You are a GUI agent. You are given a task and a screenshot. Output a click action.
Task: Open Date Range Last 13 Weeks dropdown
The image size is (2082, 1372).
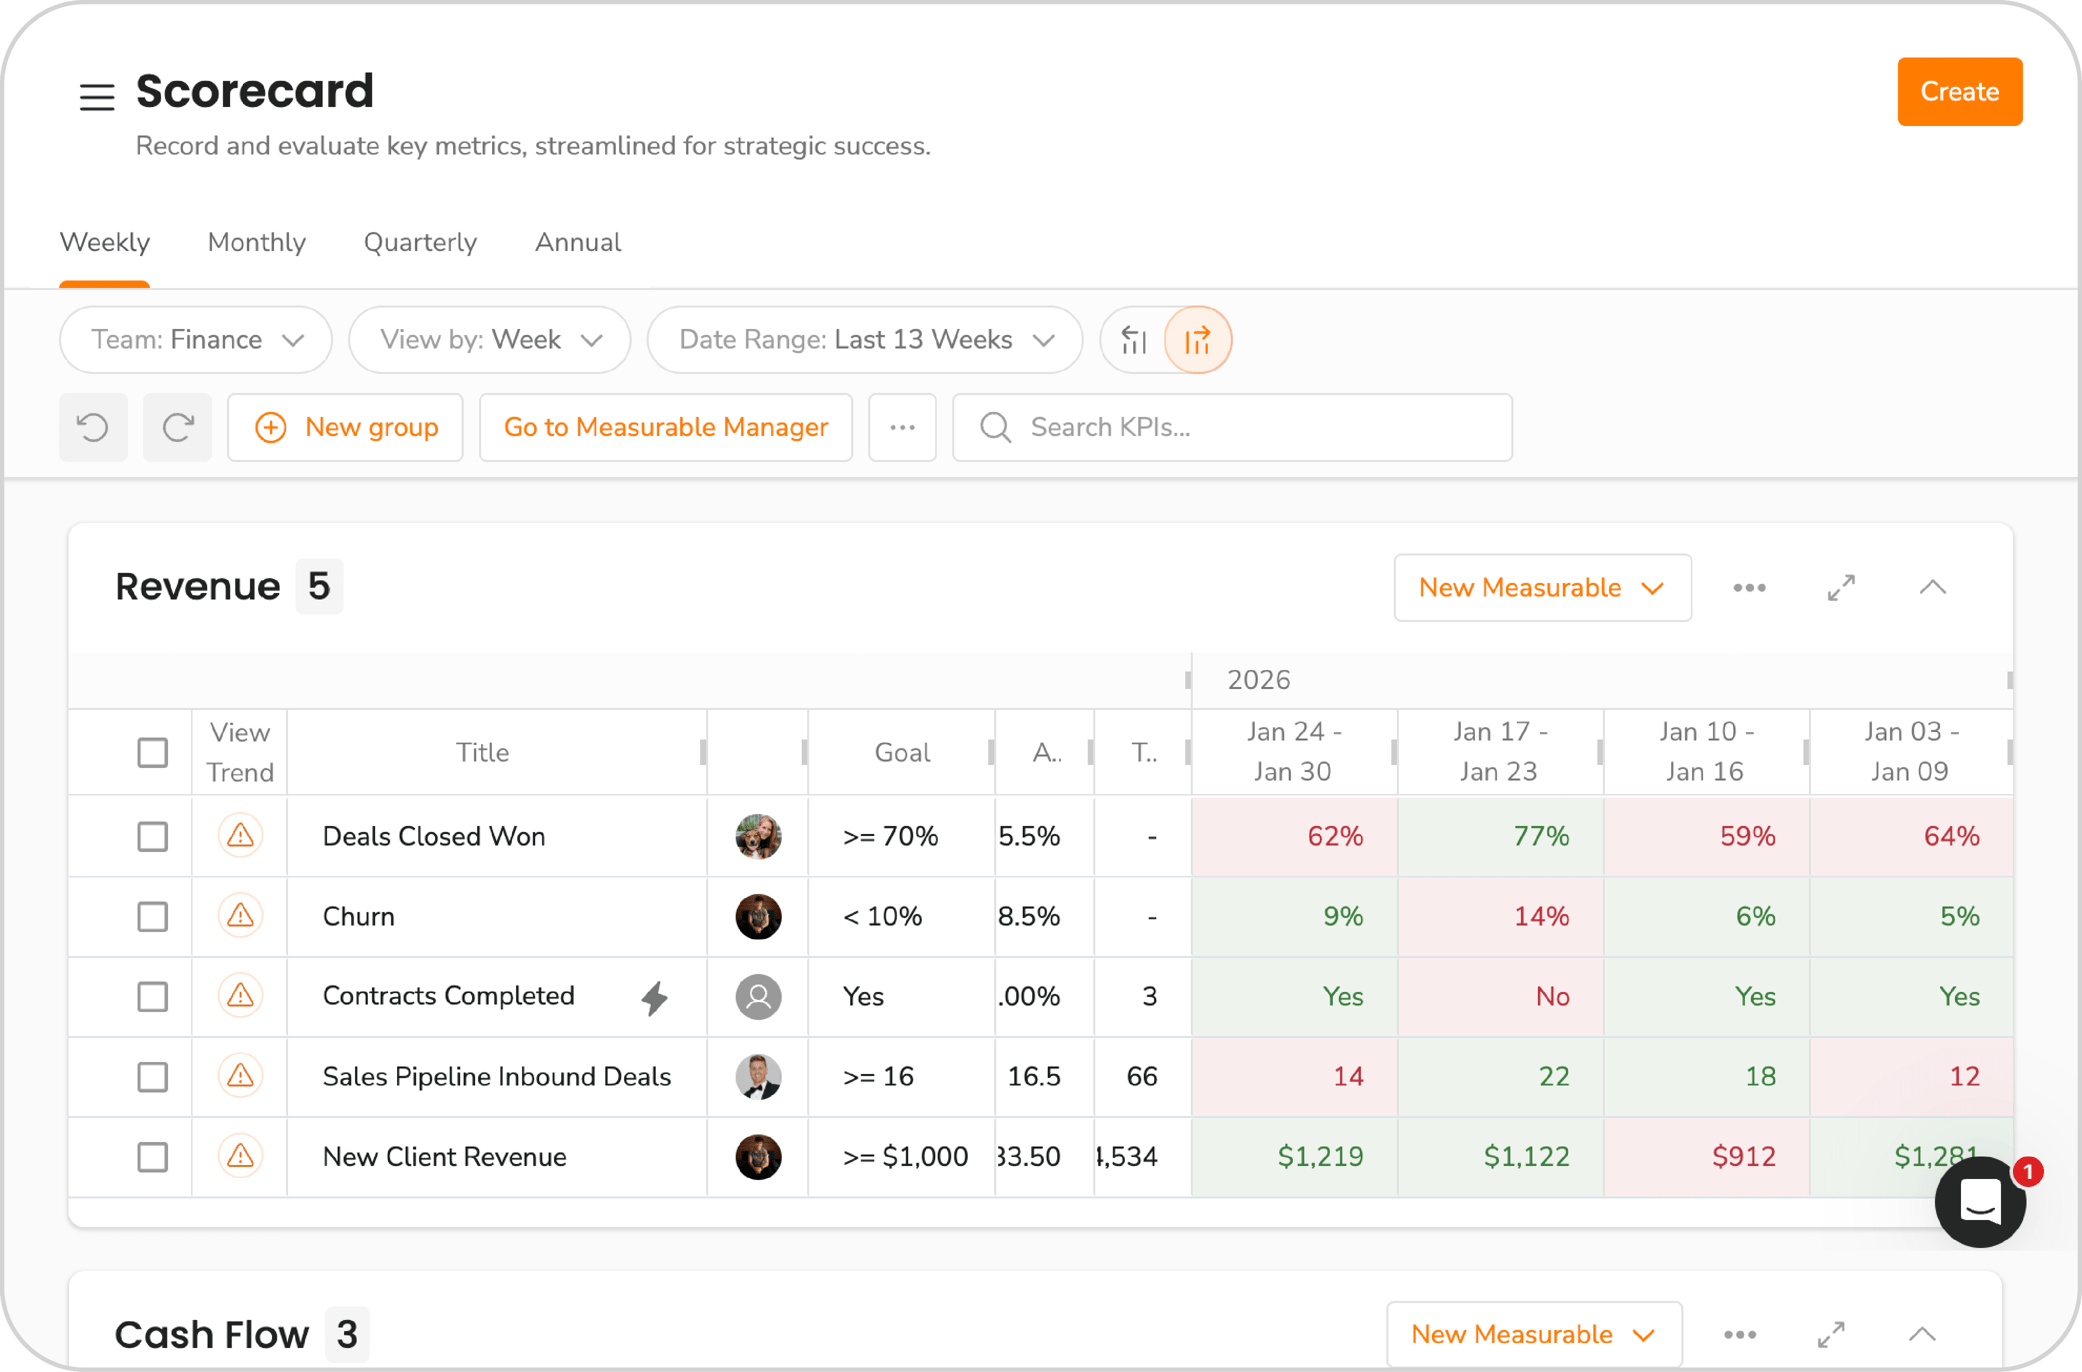pos(865,340)
